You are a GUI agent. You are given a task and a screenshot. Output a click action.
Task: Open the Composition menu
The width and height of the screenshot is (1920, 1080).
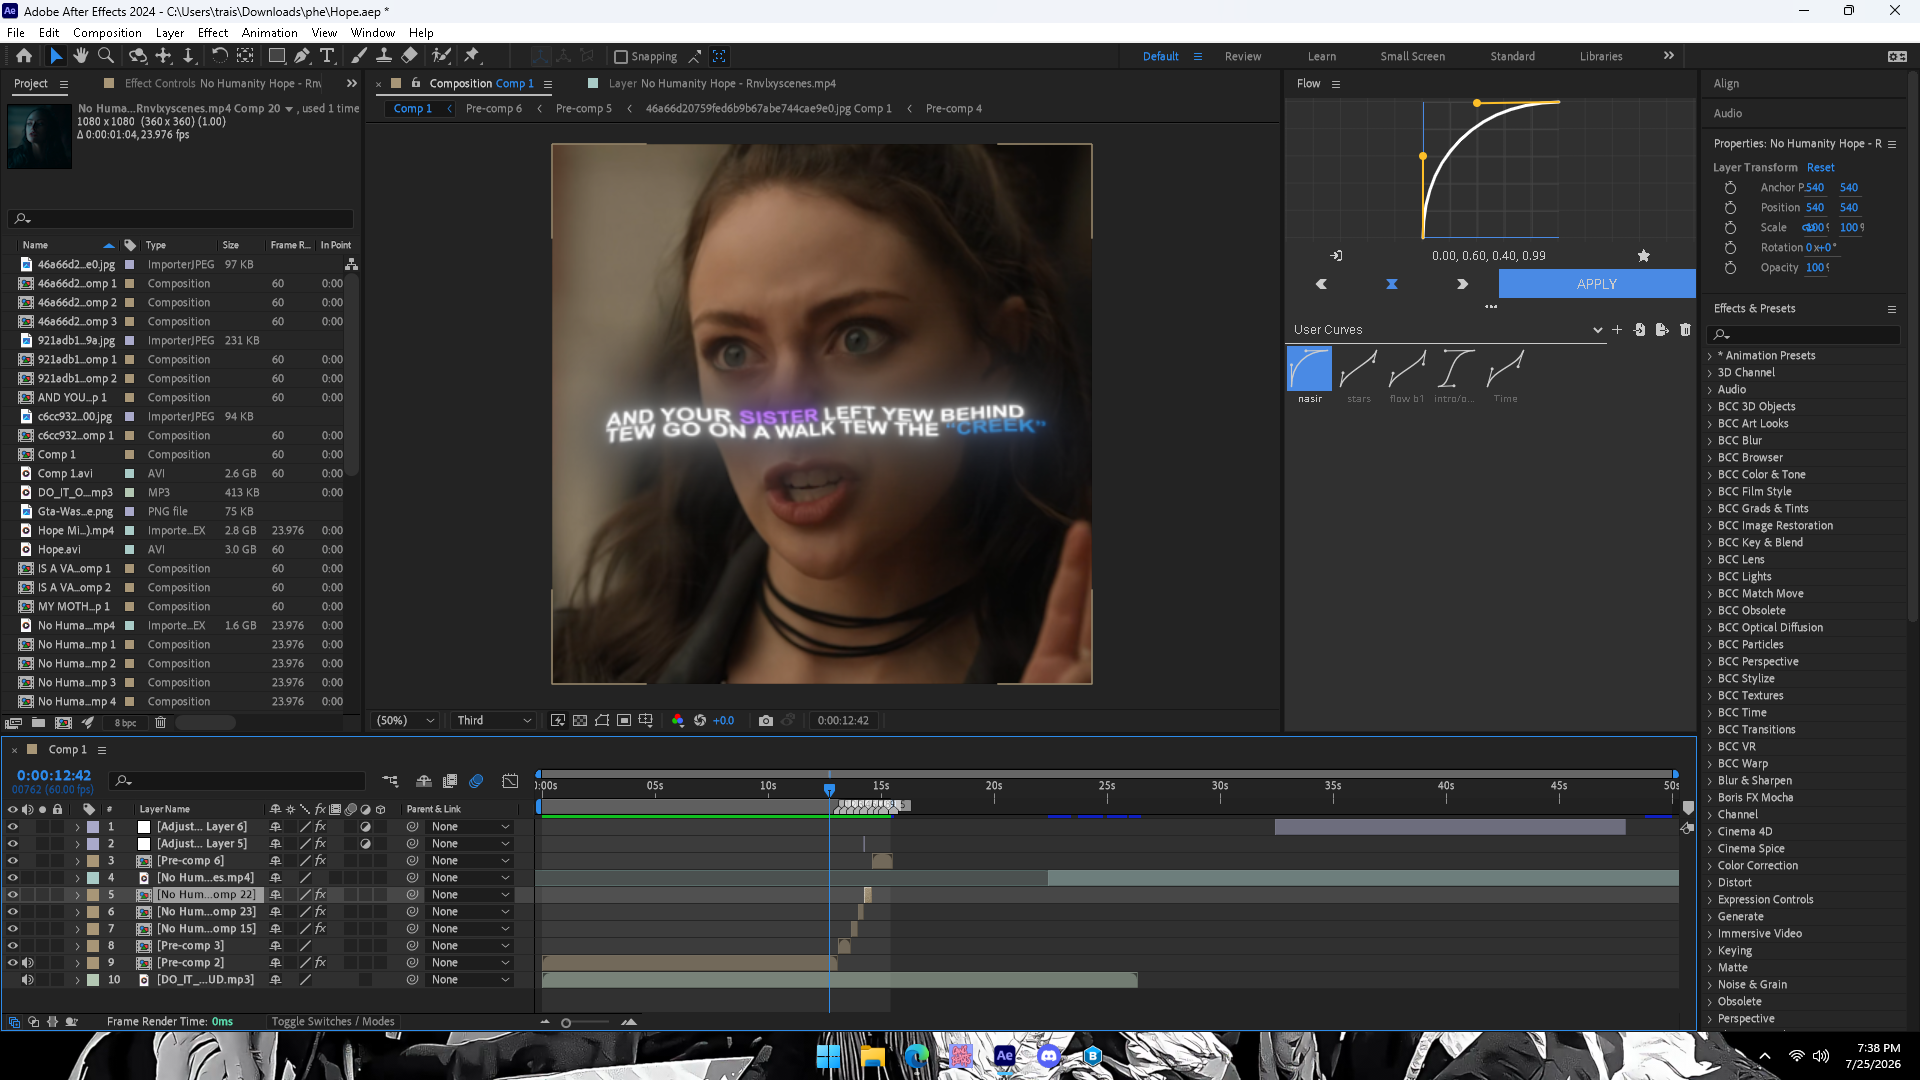click(x=107, y=33)
